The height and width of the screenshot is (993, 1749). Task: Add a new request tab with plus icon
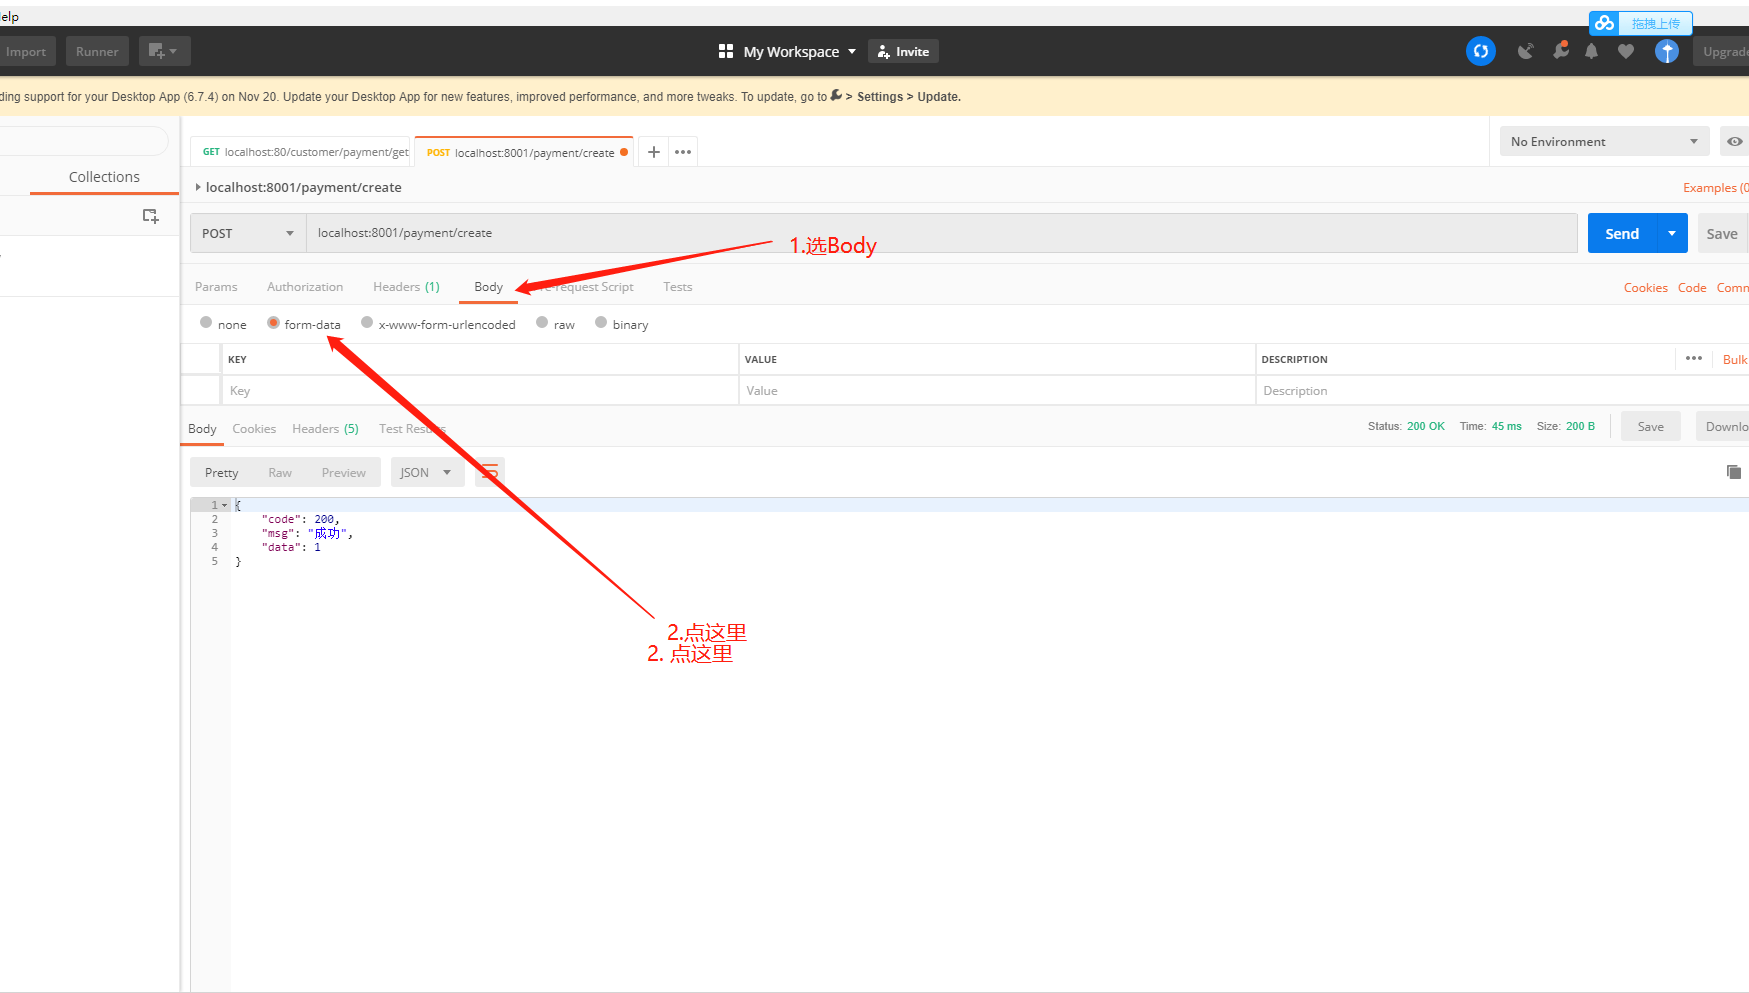pos(654,152)
